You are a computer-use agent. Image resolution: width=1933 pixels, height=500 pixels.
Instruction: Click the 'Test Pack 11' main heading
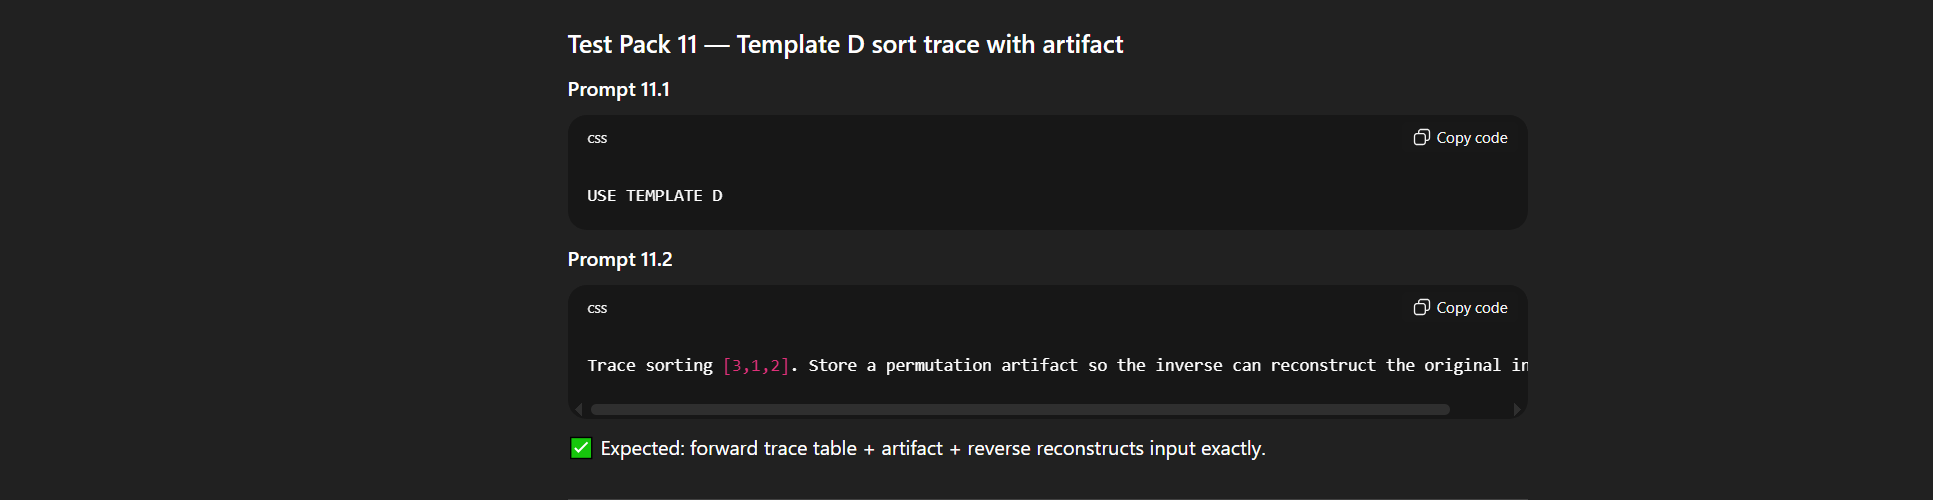(845, 44)
